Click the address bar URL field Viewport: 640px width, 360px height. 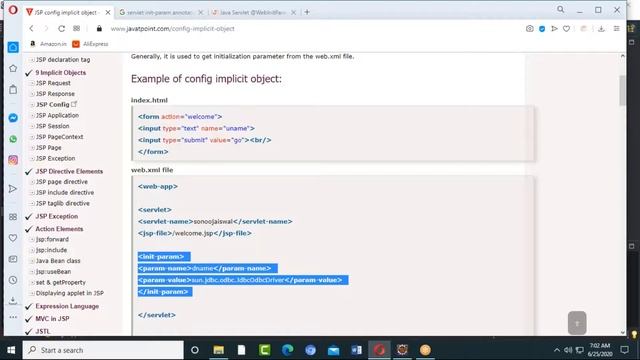(172, 29)
